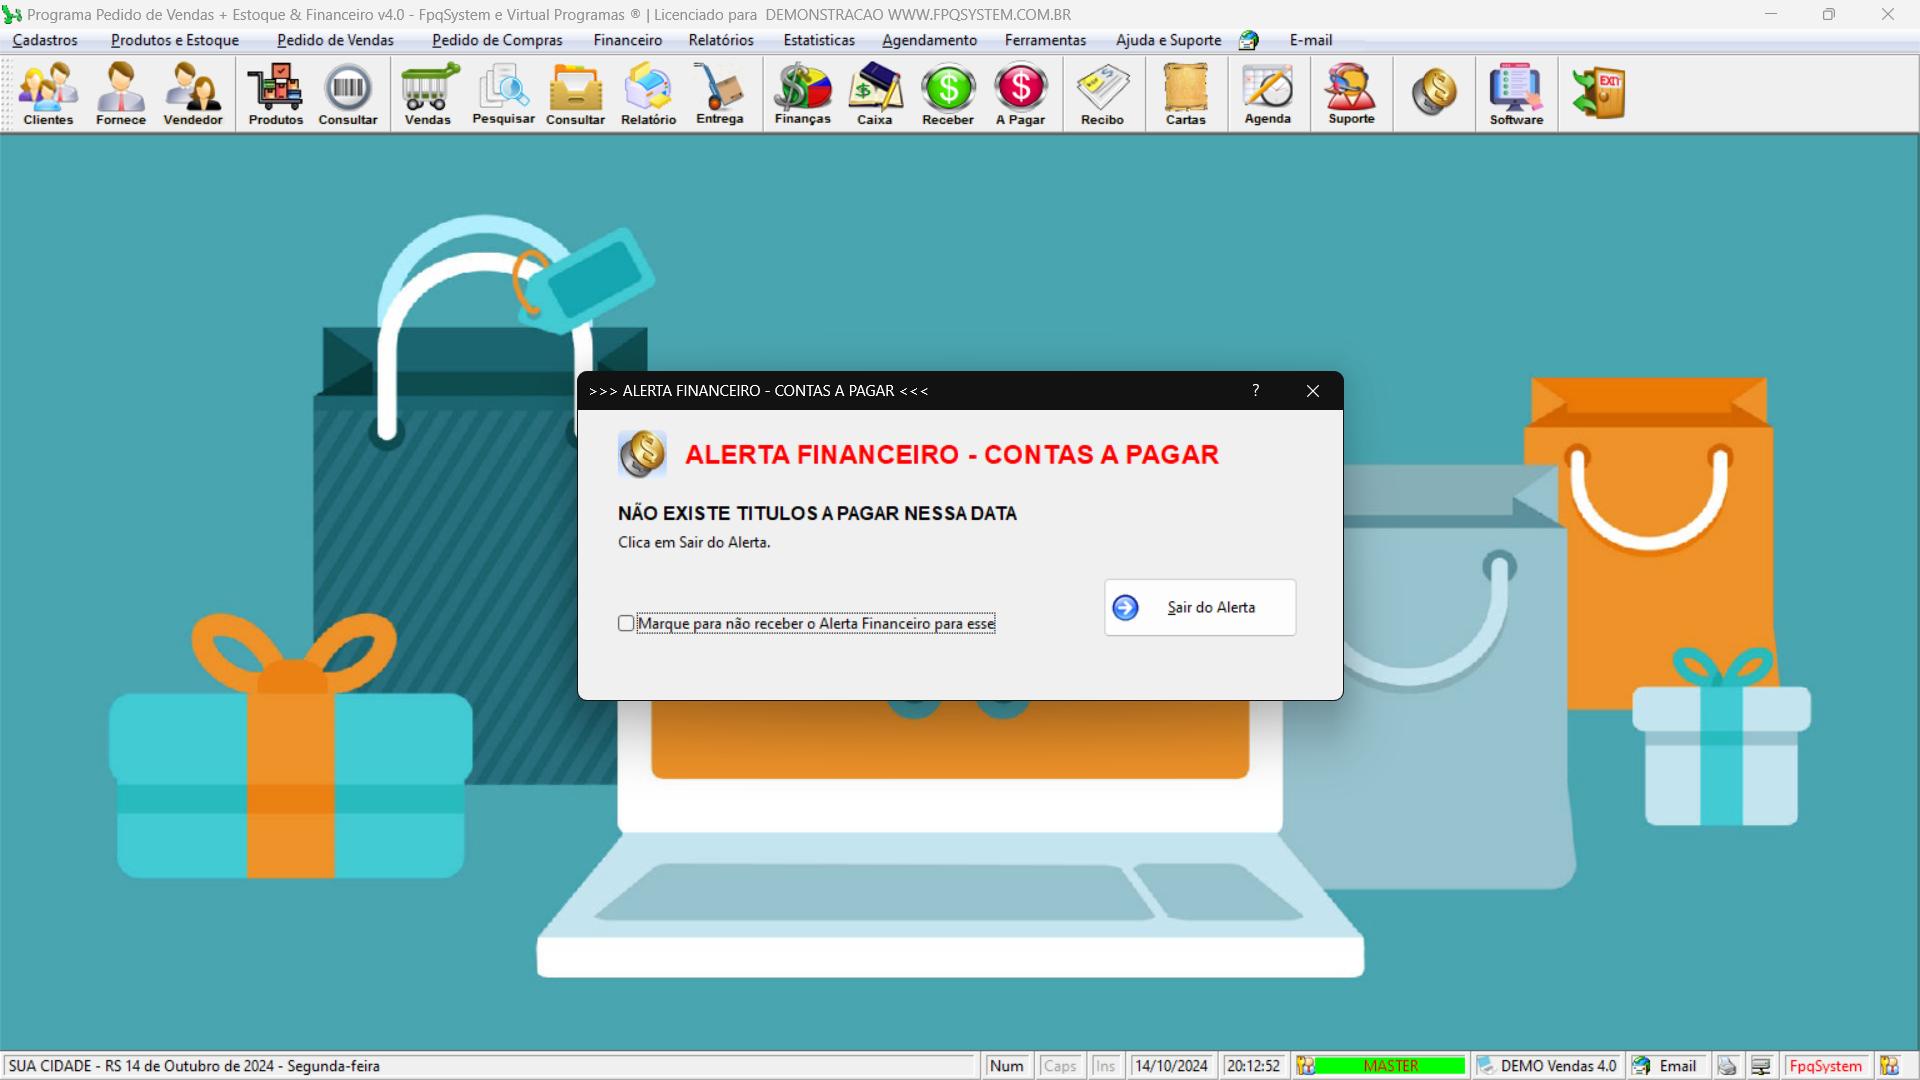Open the Relatórios menu tab
Viewport: 1920px width, 1080px height.
[x=721, y=40]
